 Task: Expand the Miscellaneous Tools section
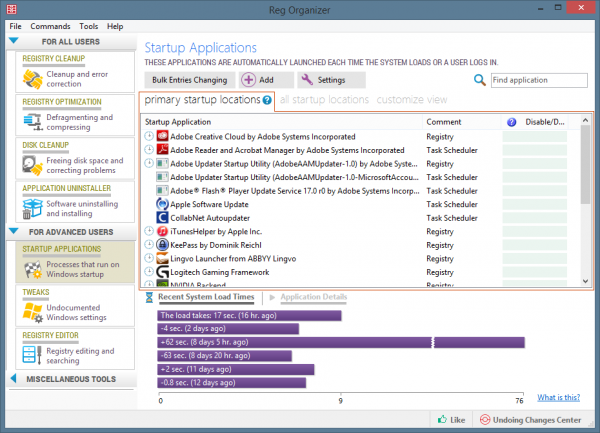coord(14,378)
